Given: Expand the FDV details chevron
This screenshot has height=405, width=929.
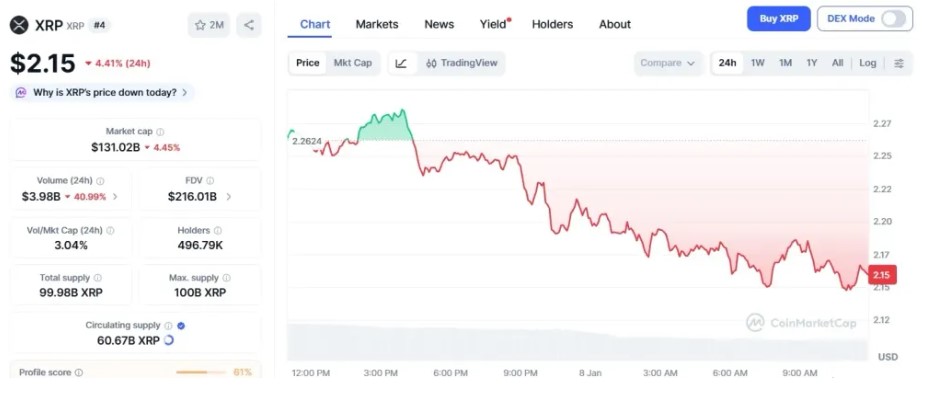Looking at the screenshot, I should (x=229, y=197).
